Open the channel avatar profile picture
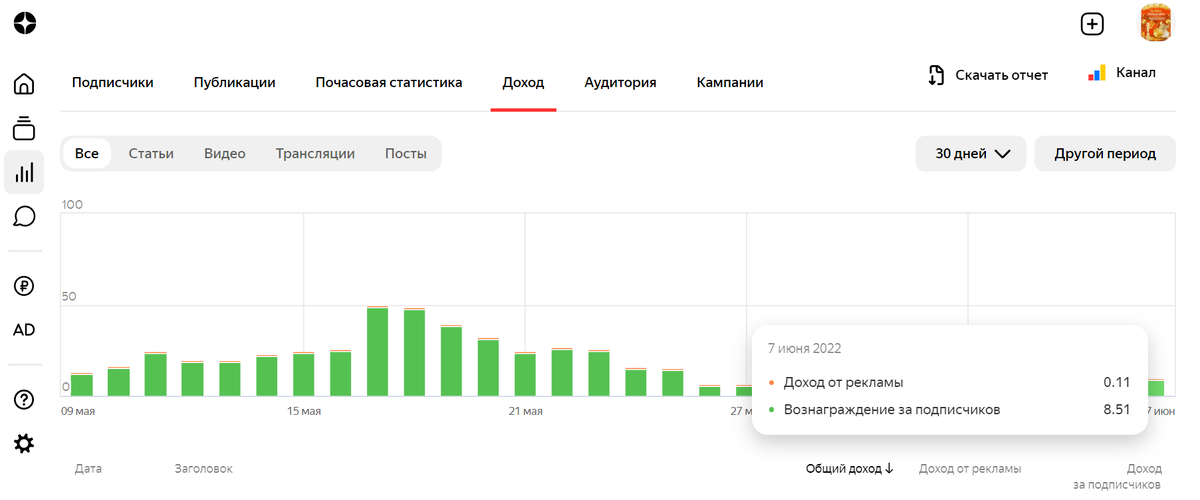 click(x=1156, y=24)
